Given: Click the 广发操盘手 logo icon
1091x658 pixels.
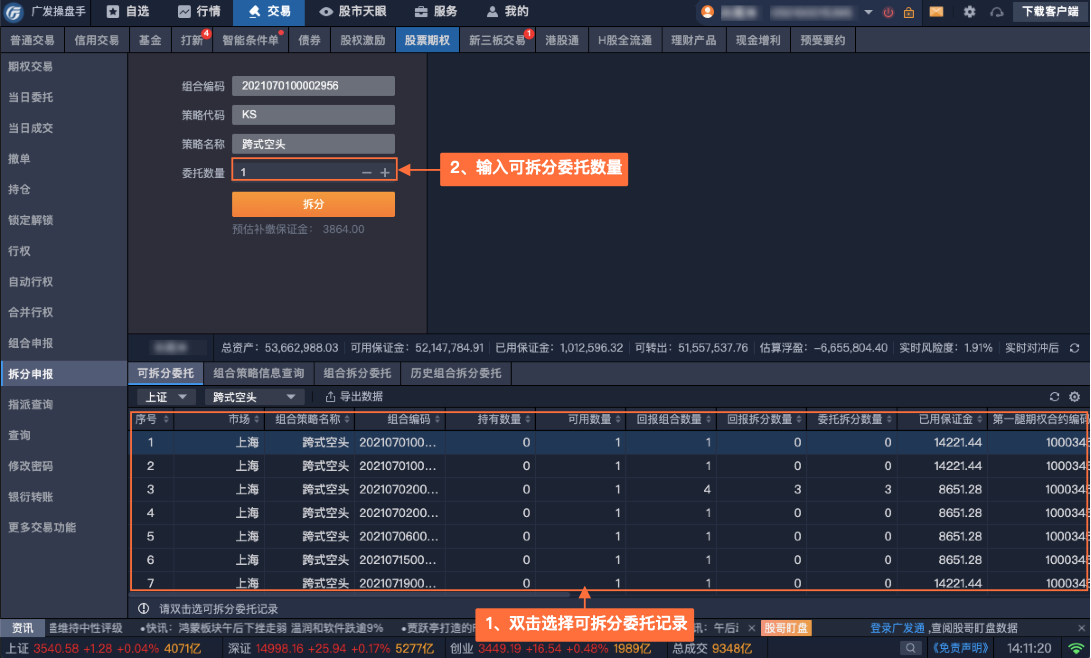Looking at the screenshot, I should [14, 12].
